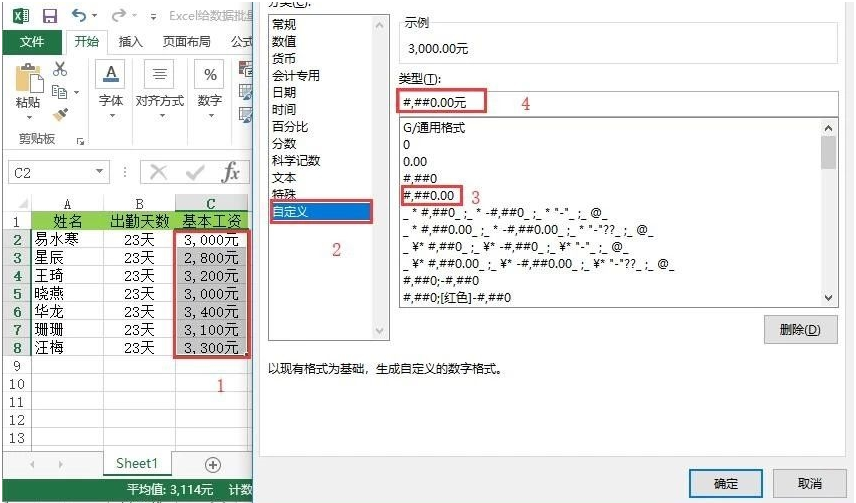Confirm formula entry with checkmark icon
The image size is (856, 503).
coord(194,173)
